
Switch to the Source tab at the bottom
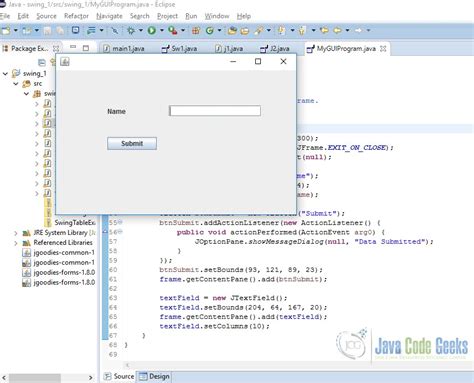pyautogui.click(x=119, y=376)
